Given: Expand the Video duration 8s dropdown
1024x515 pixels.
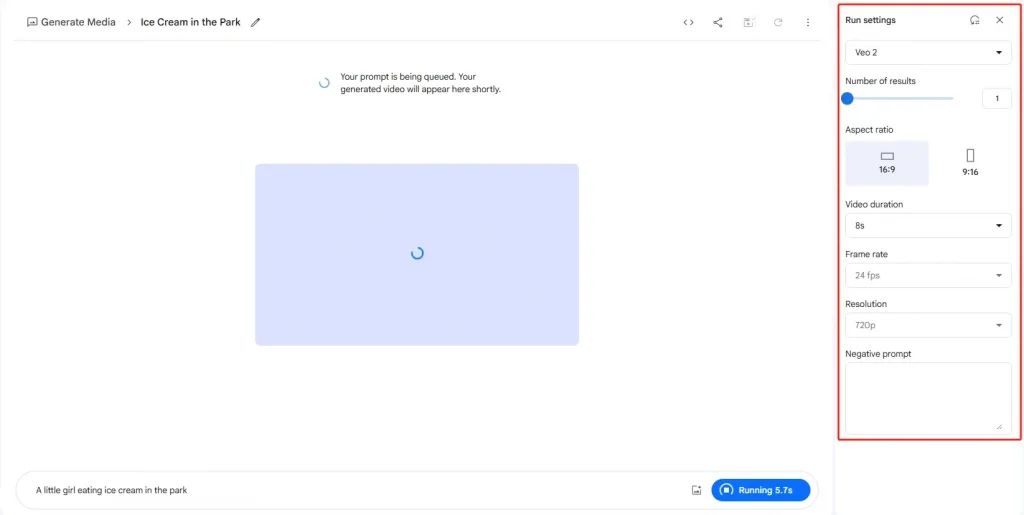Looking at the screenshot, I should (928, 226).
